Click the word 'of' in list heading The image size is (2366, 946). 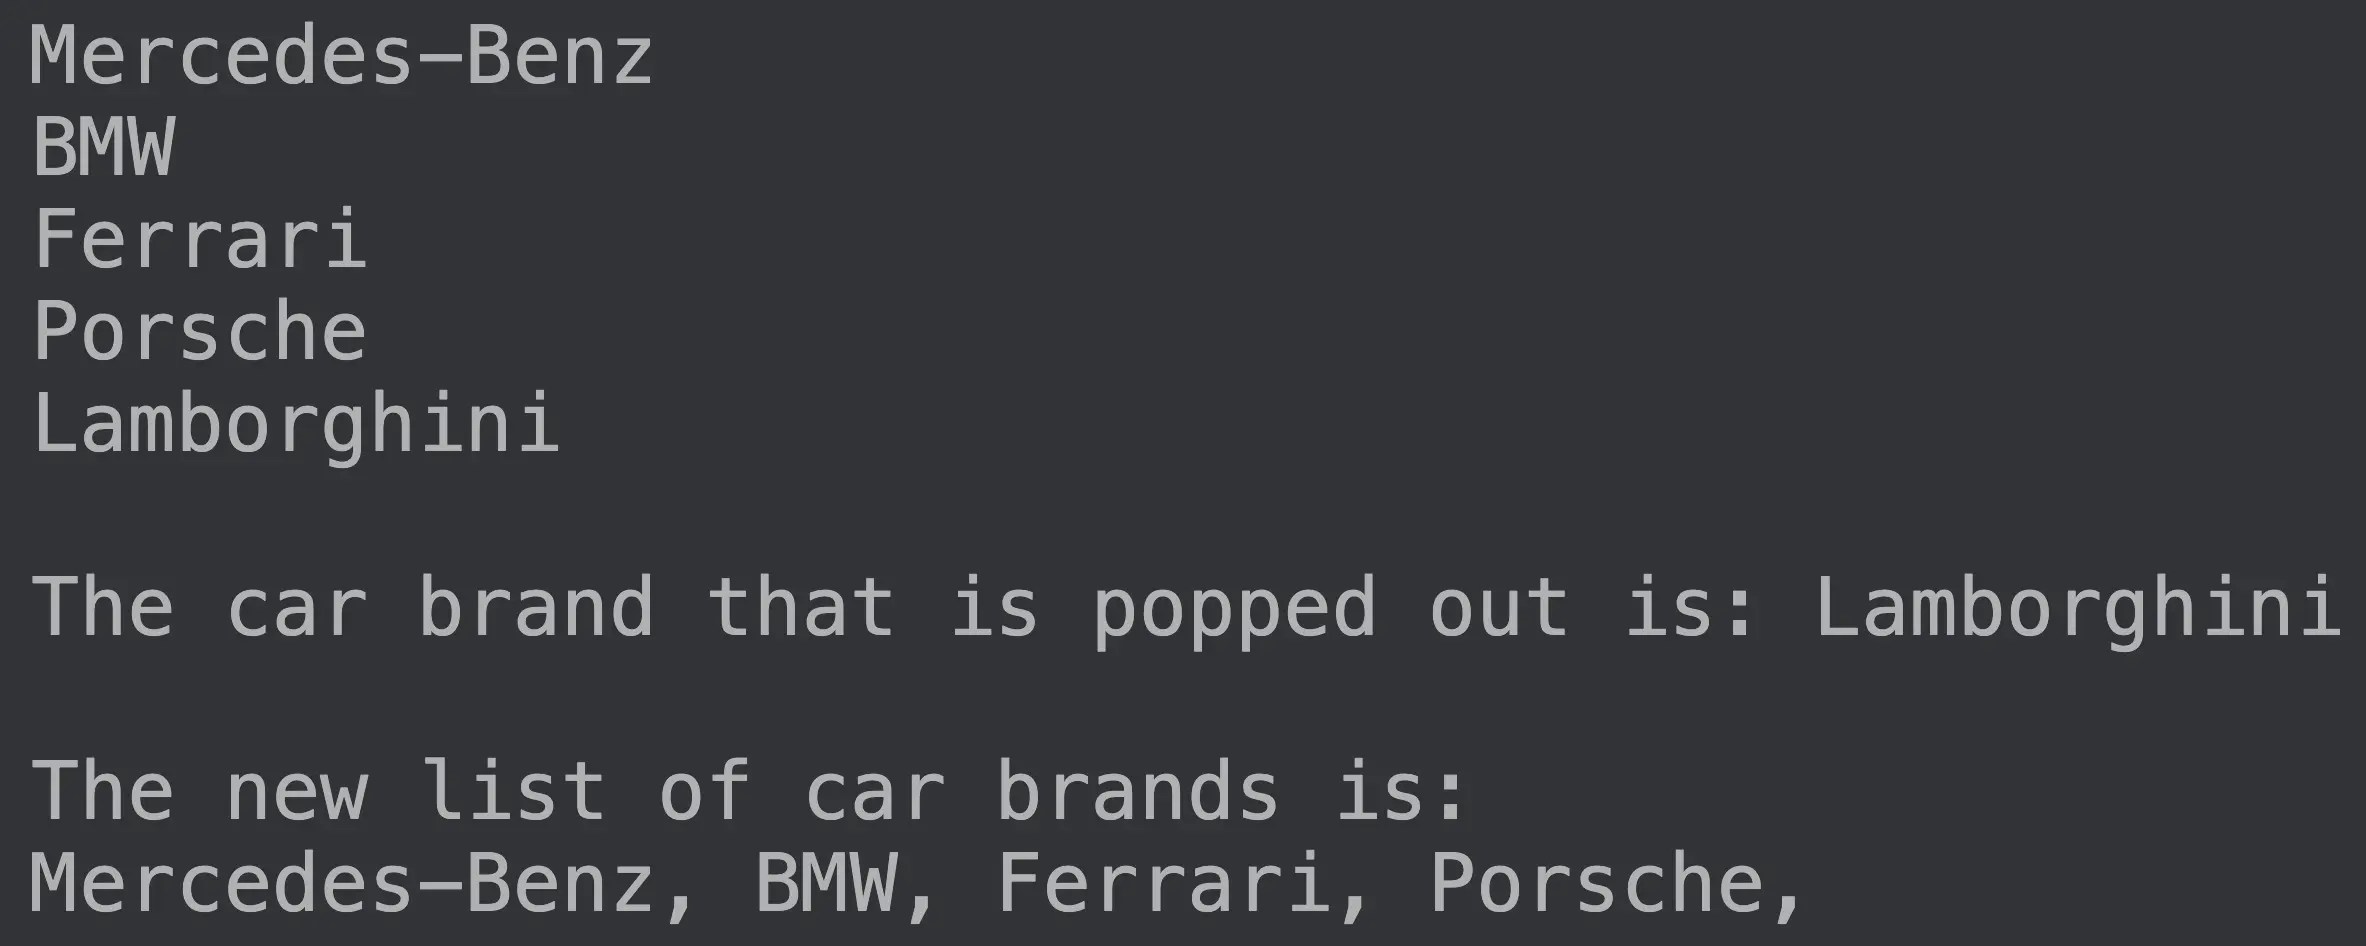pos(704,791)
